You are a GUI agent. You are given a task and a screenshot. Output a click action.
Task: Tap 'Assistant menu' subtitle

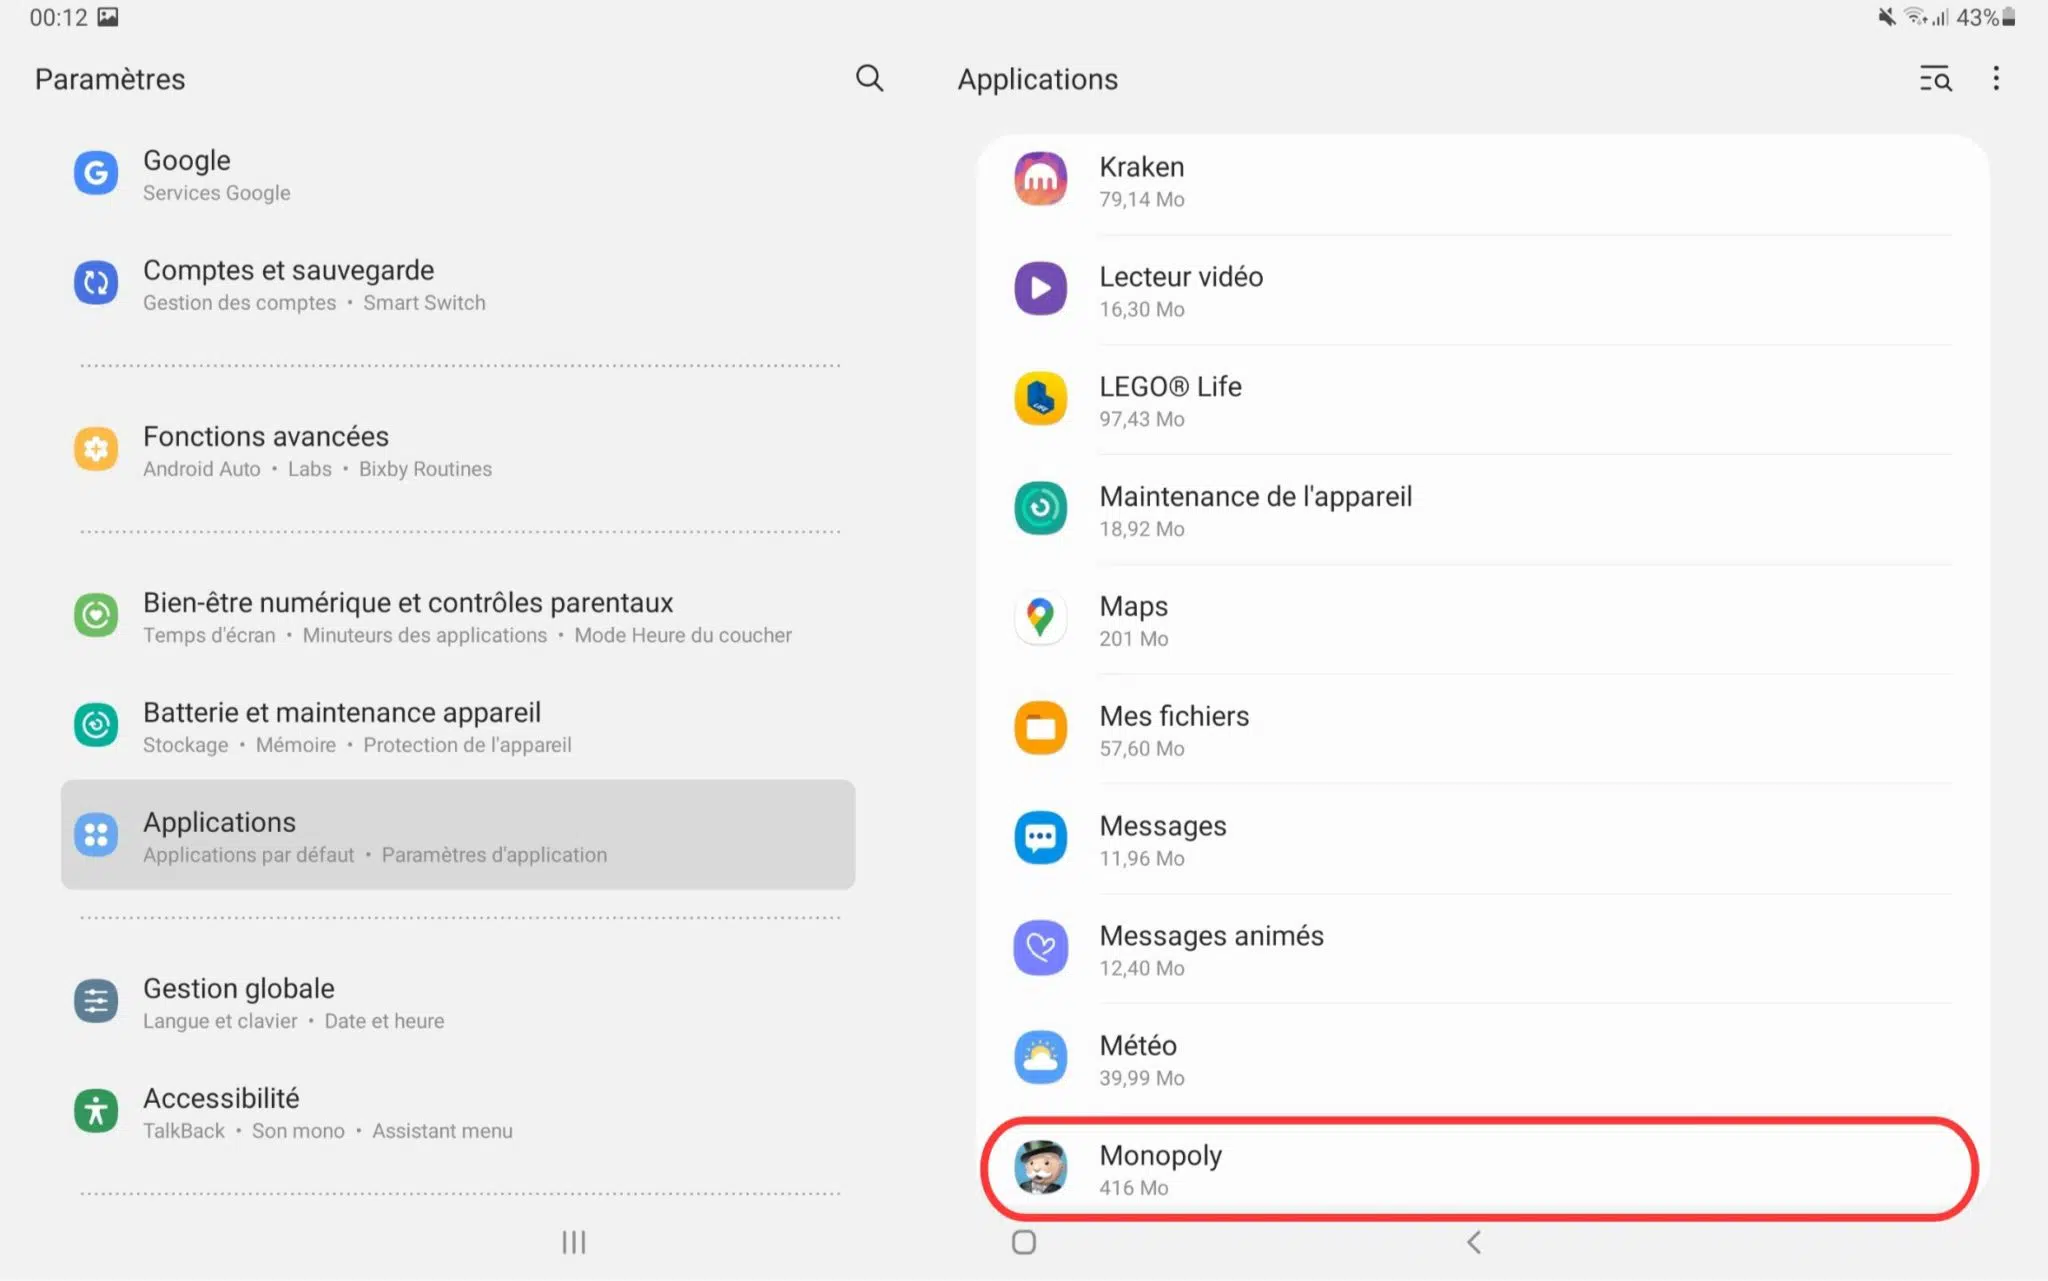pyautogui.click(x=442, y=1131)
